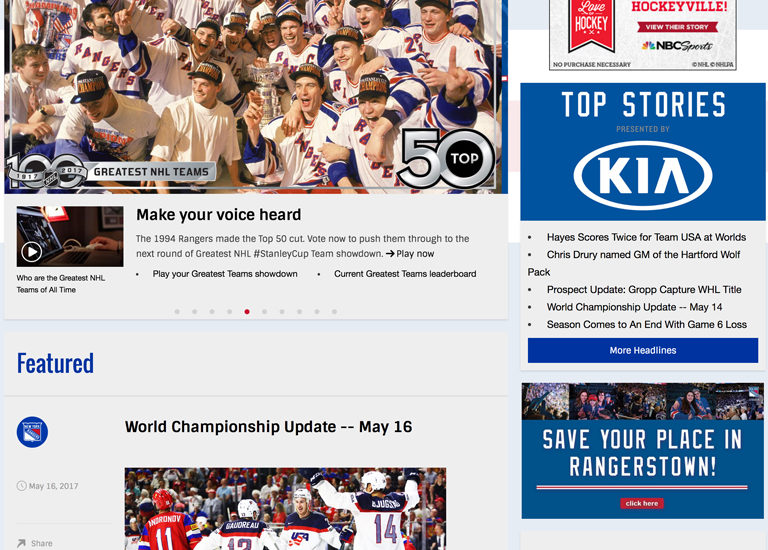Click the Rangers shield logo icon
The width and height of the screenshot is (768, 550).
32,432
